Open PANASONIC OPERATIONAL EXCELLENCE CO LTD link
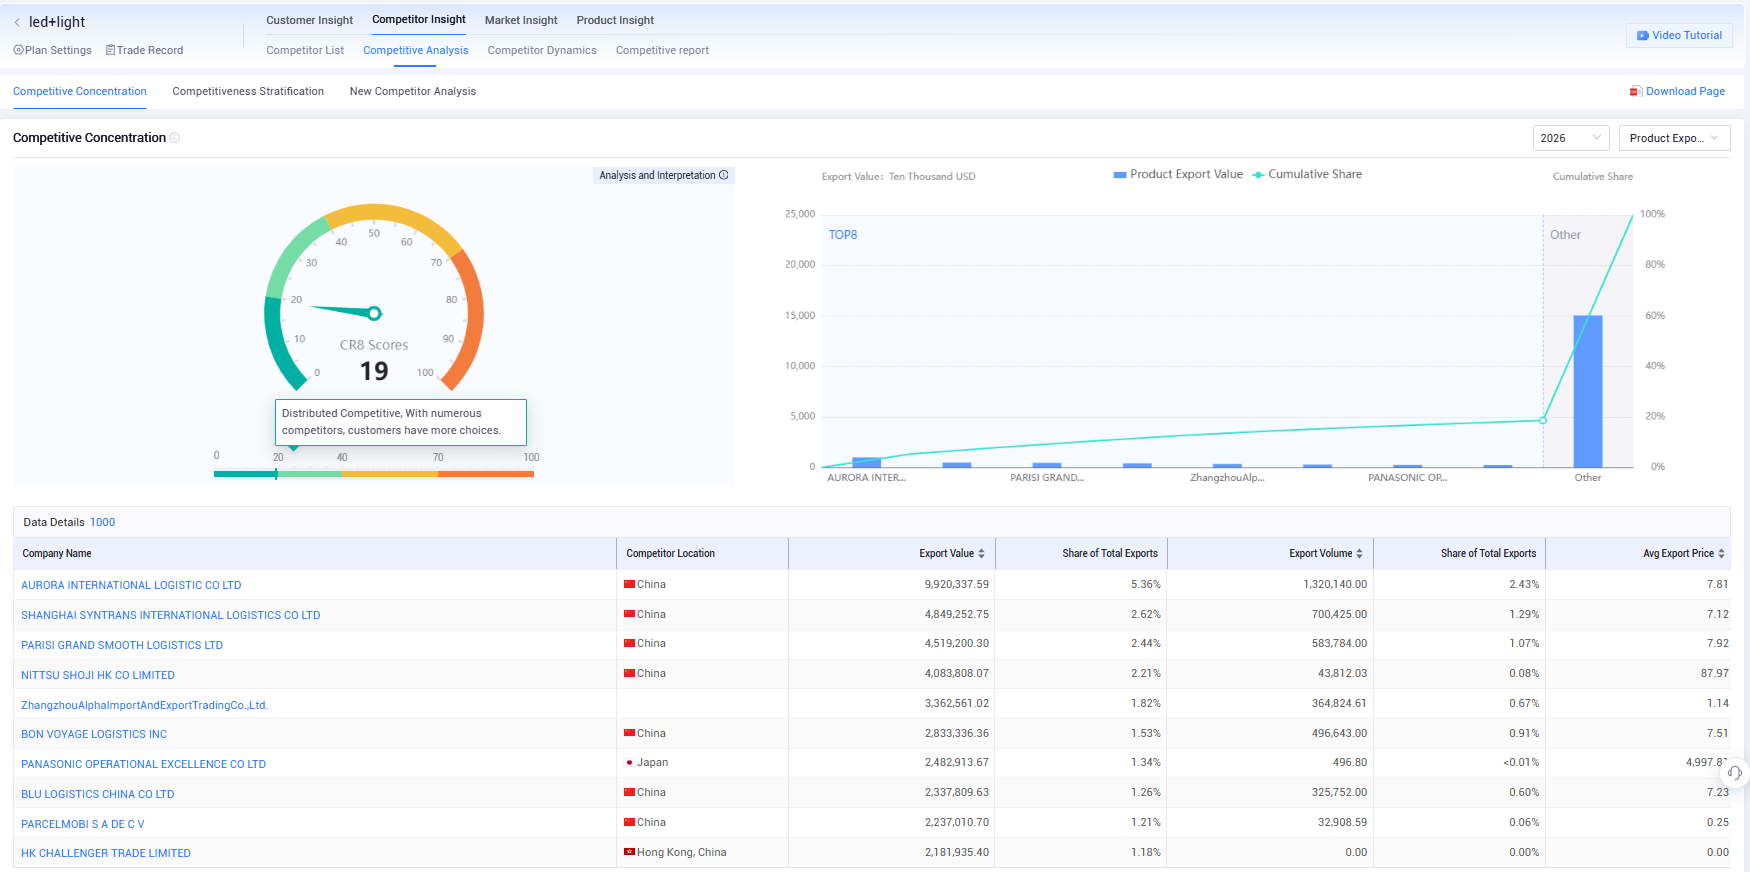The image size is (1750, 872). [x=144, y=764]
